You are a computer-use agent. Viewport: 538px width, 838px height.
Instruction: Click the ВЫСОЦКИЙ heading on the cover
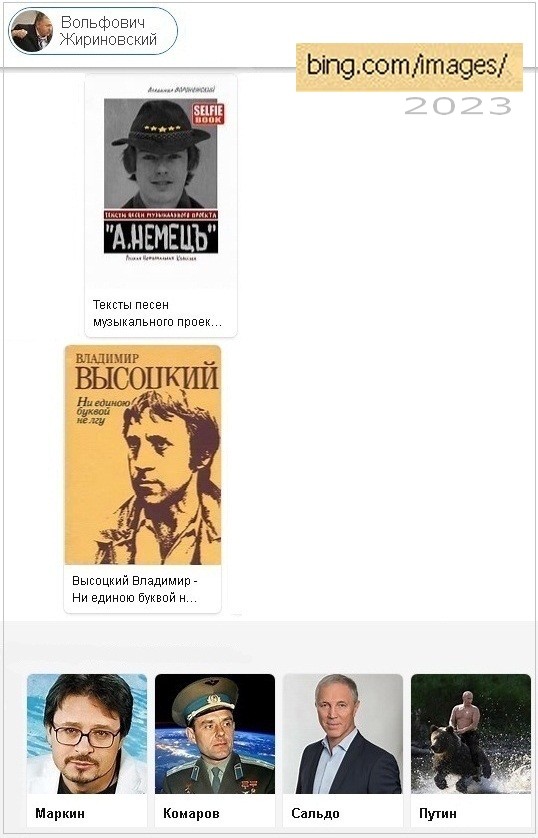point(146,377)
